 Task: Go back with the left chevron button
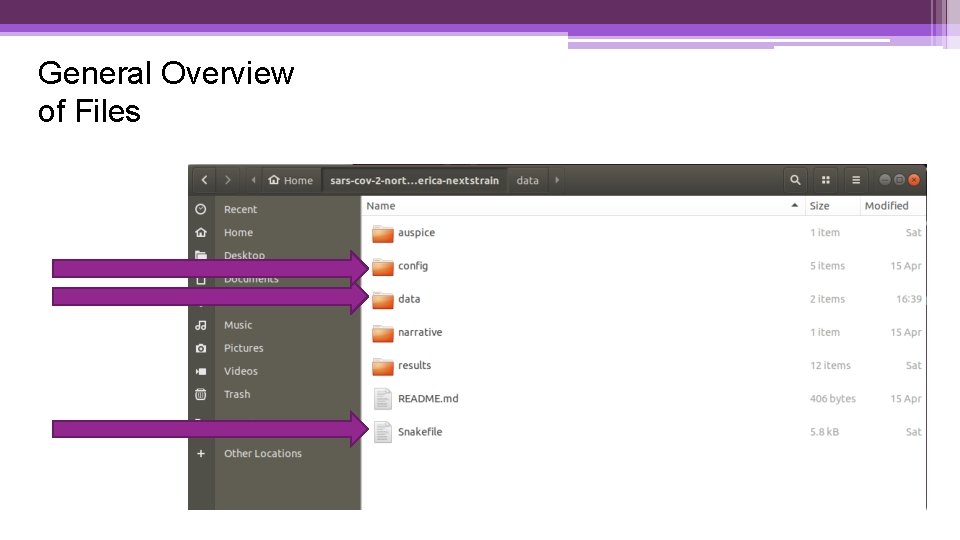(204, 180)
